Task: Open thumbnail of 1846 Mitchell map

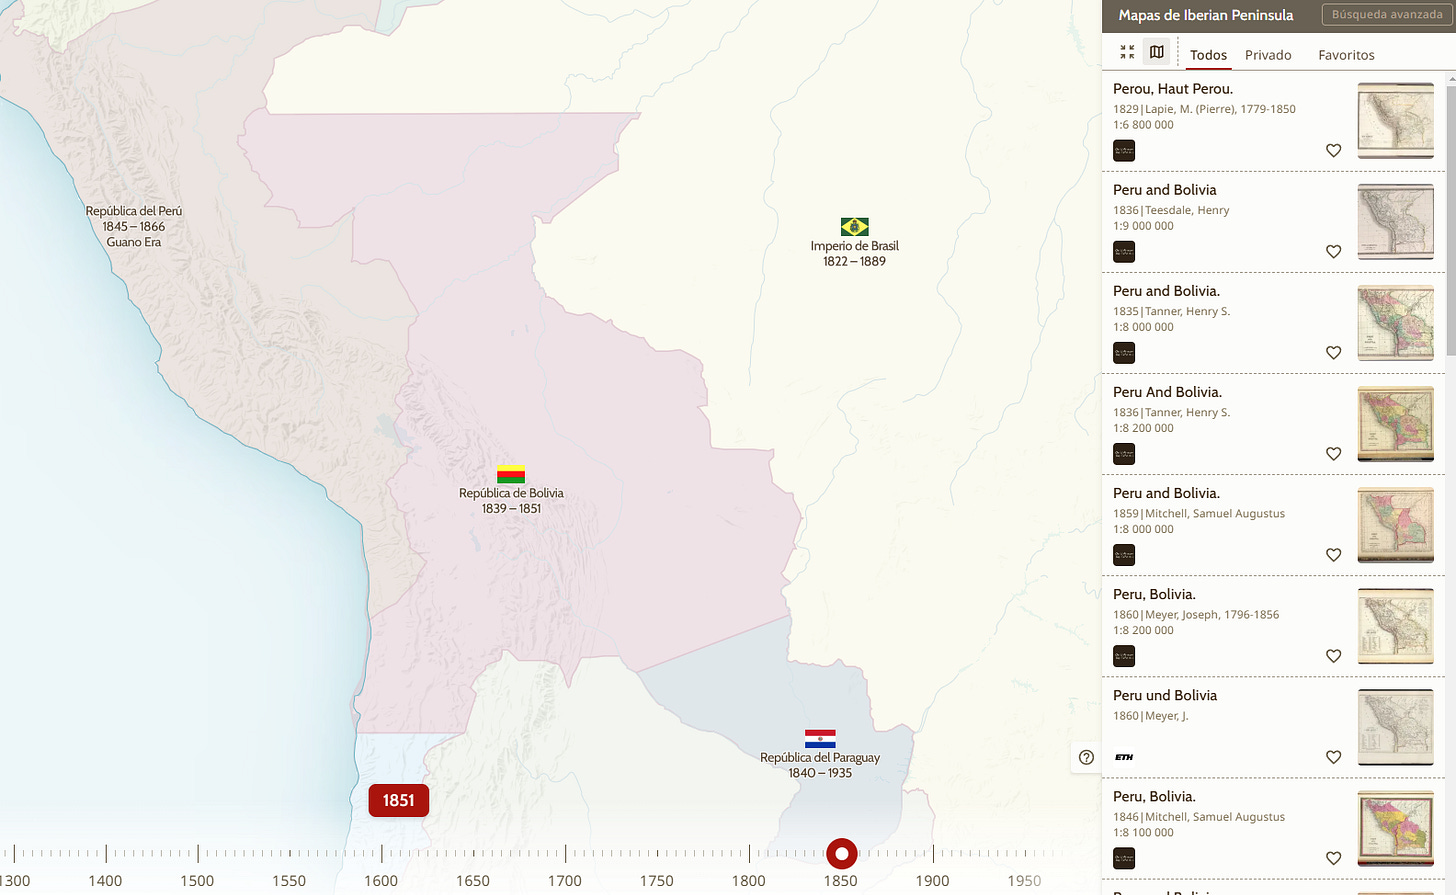Action: (x=1396, y=828)
